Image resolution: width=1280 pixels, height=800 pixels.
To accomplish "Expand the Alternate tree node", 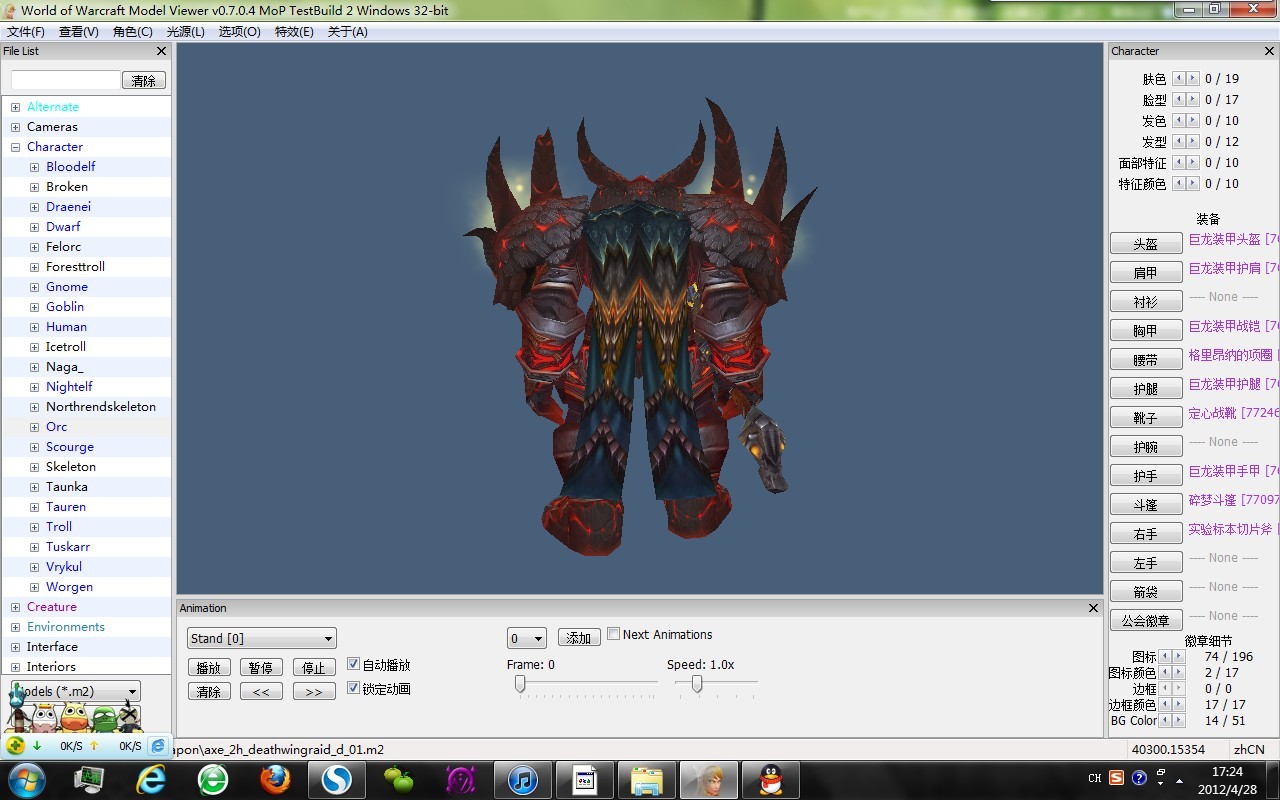I will click(x=16, y=107).
